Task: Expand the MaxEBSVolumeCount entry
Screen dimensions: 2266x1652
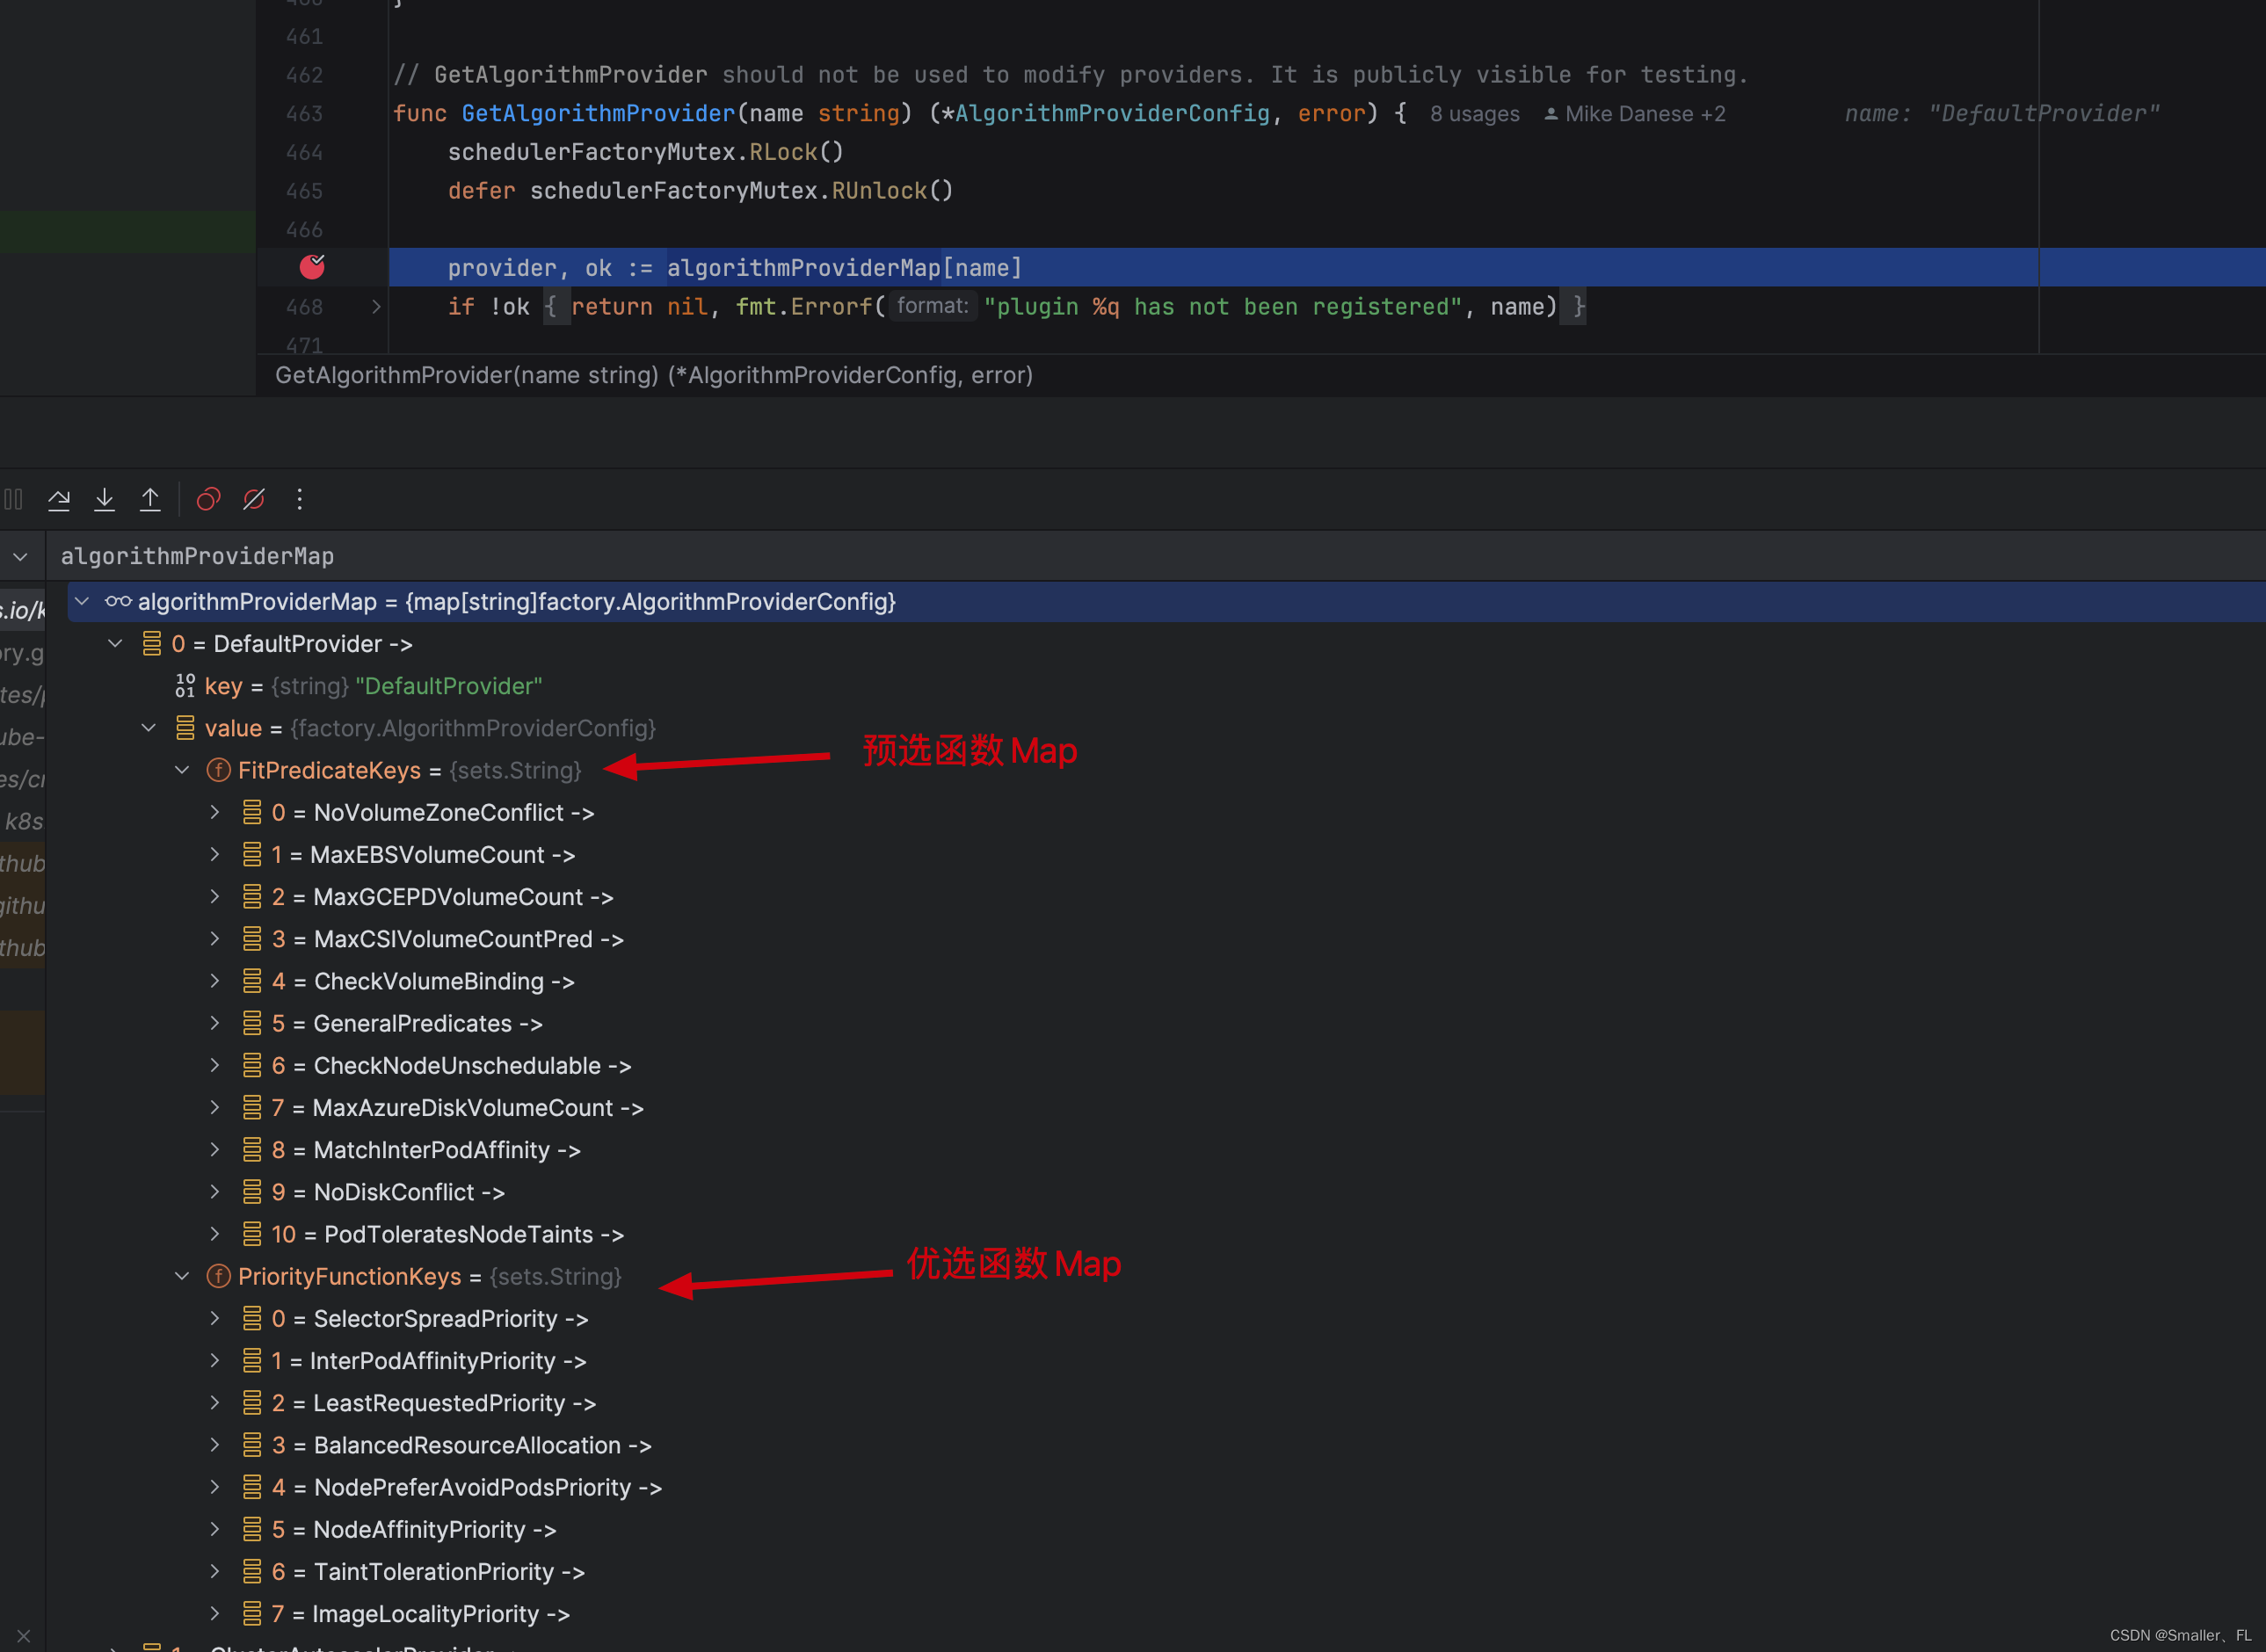Action: [215, 854]
